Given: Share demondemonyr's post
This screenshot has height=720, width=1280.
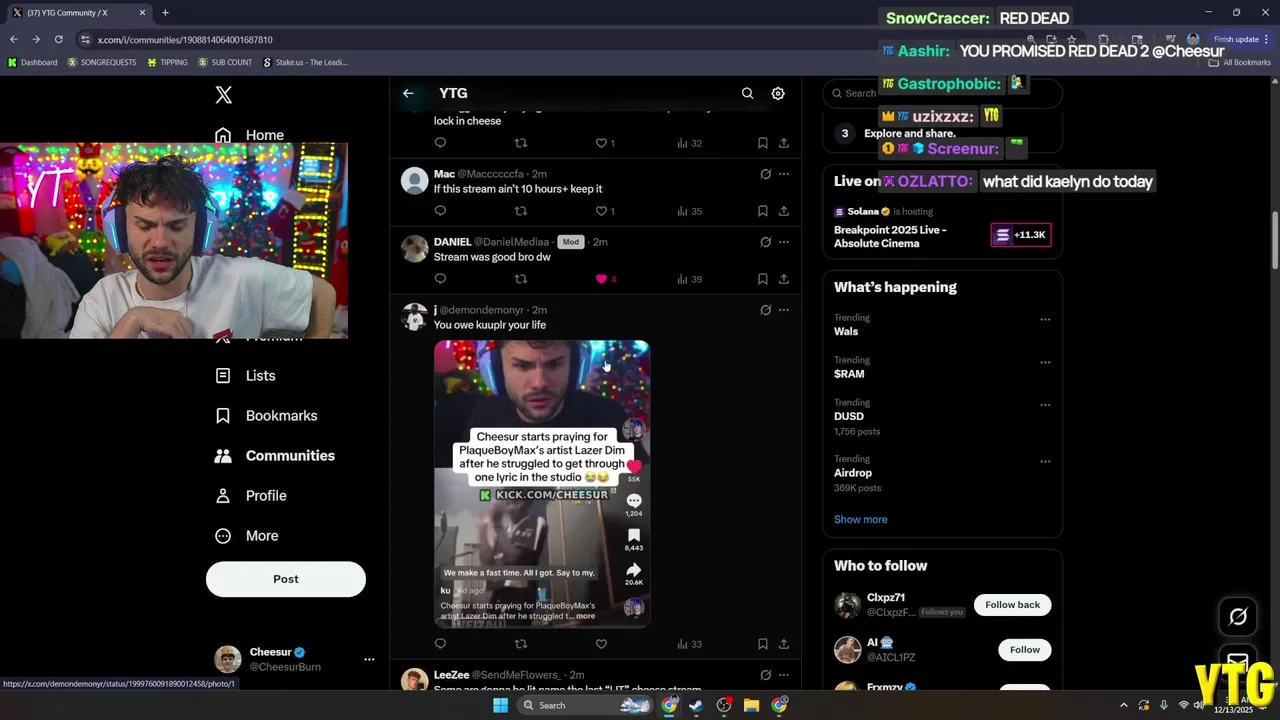Looking at the screenshot, I should pos(783,644).
